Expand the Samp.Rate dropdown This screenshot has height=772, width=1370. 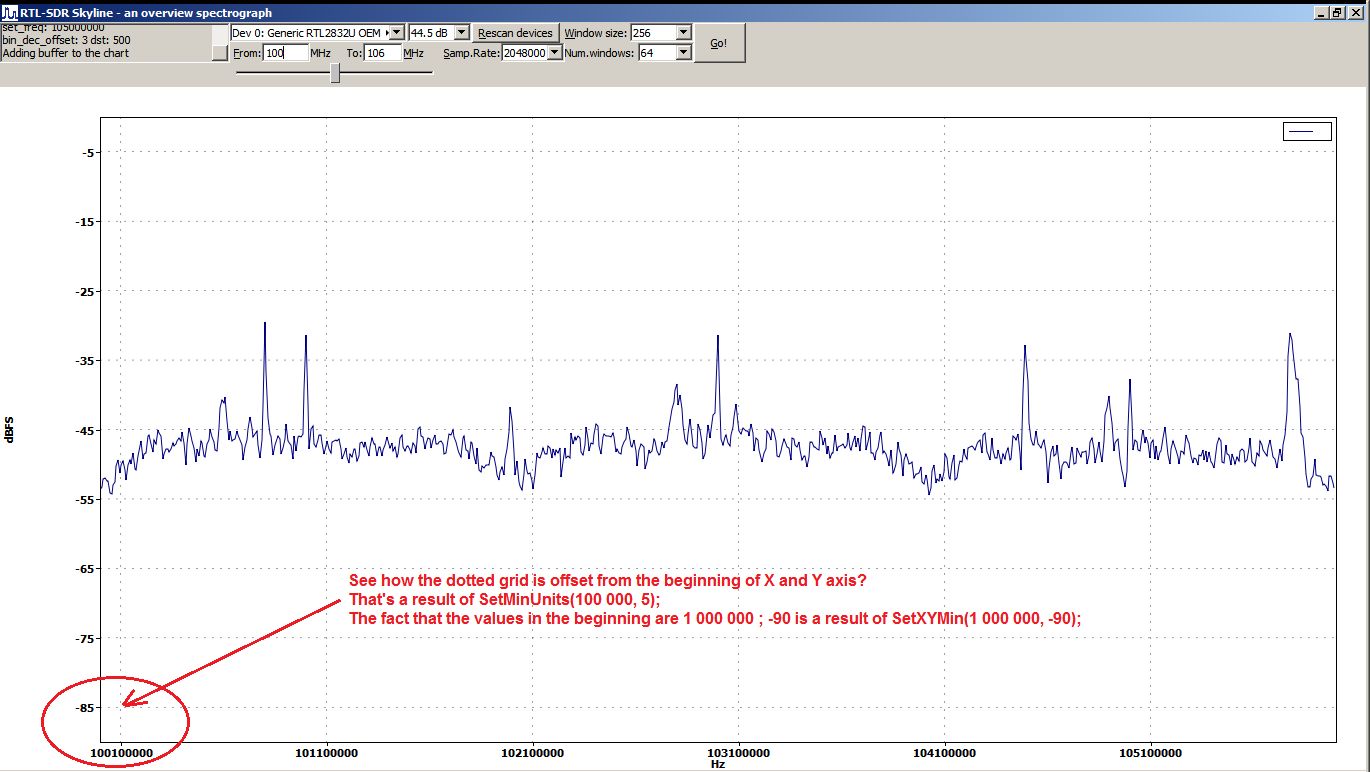[x=555, y=53]
